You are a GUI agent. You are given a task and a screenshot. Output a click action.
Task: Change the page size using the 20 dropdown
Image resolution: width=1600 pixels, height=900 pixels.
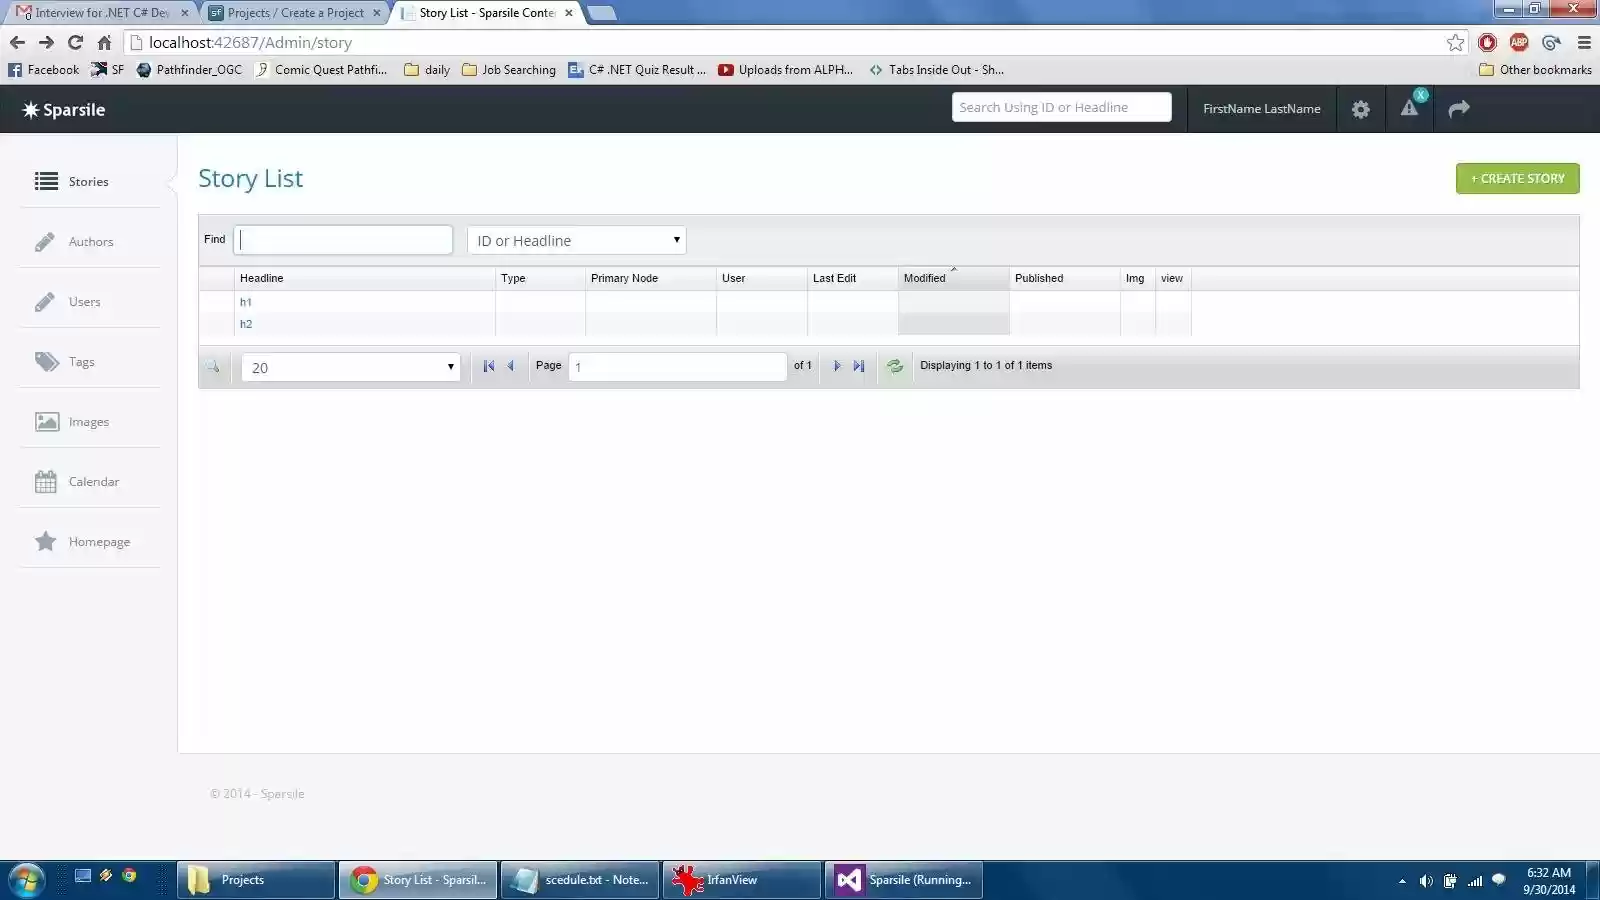349,367
